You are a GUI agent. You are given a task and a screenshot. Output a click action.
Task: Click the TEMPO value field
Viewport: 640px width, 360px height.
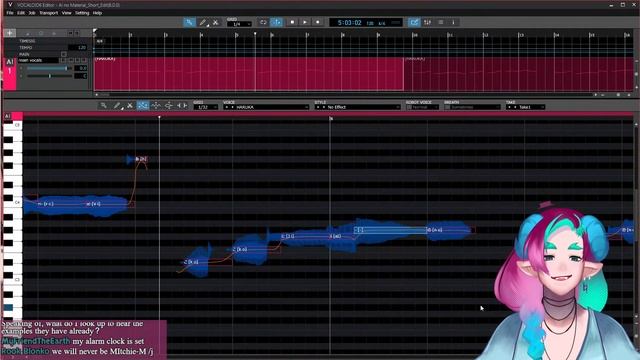78,48
